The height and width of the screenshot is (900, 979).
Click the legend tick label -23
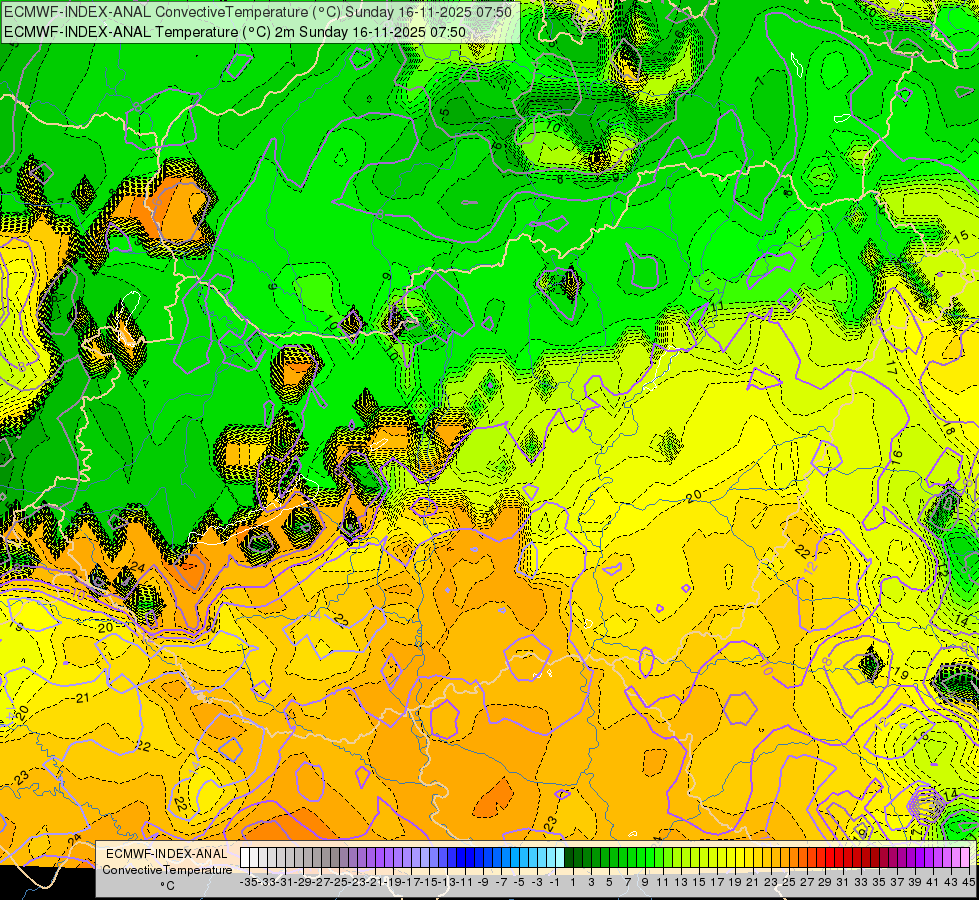[x=358, y=883]
